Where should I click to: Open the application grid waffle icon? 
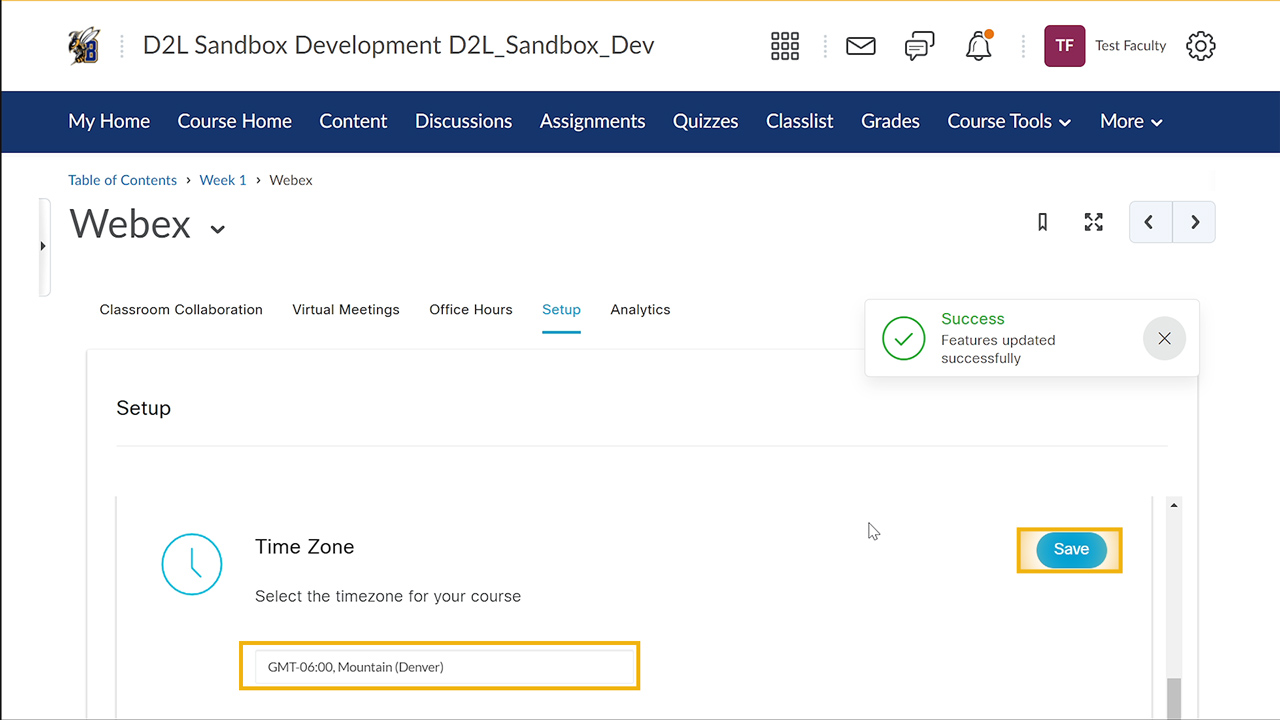coord(785,45)
